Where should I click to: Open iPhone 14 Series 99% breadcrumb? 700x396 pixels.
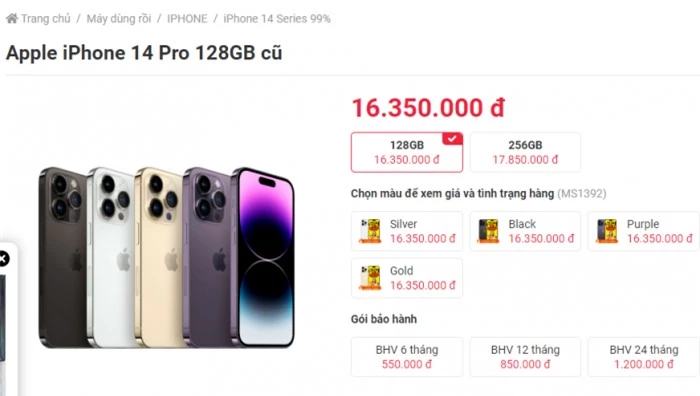coord(277,19)
